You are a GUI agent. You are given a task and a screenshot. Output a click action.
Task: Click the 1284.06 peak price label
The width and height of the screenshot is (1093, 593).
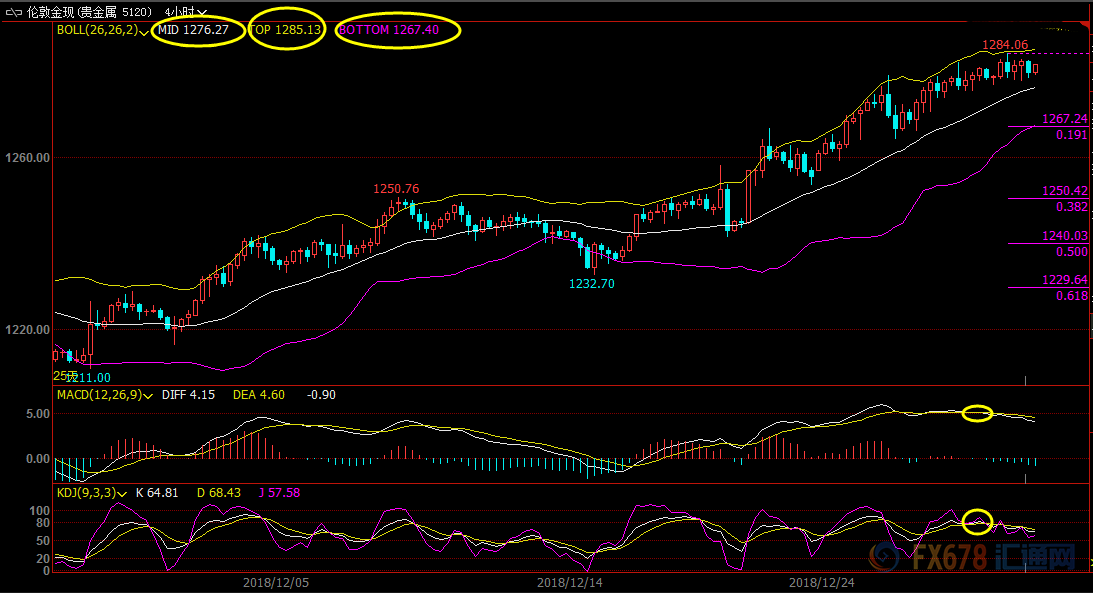click(1005, 45)
